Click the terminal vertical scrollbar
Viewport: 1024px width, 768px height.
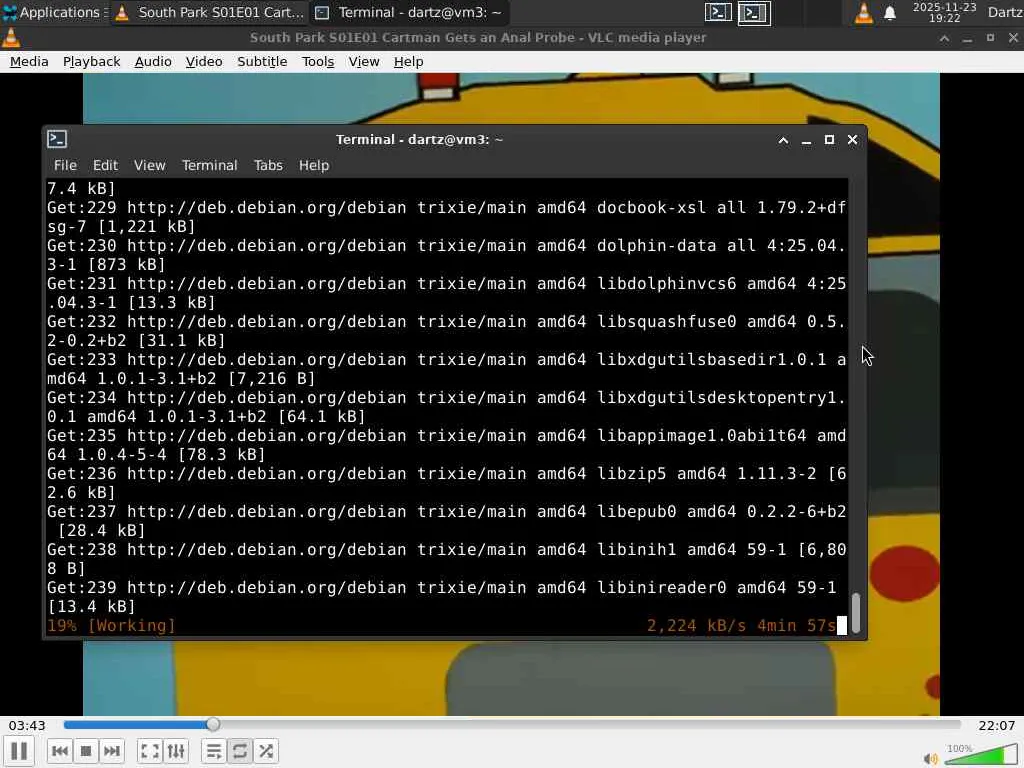click(x=856, y=613)
